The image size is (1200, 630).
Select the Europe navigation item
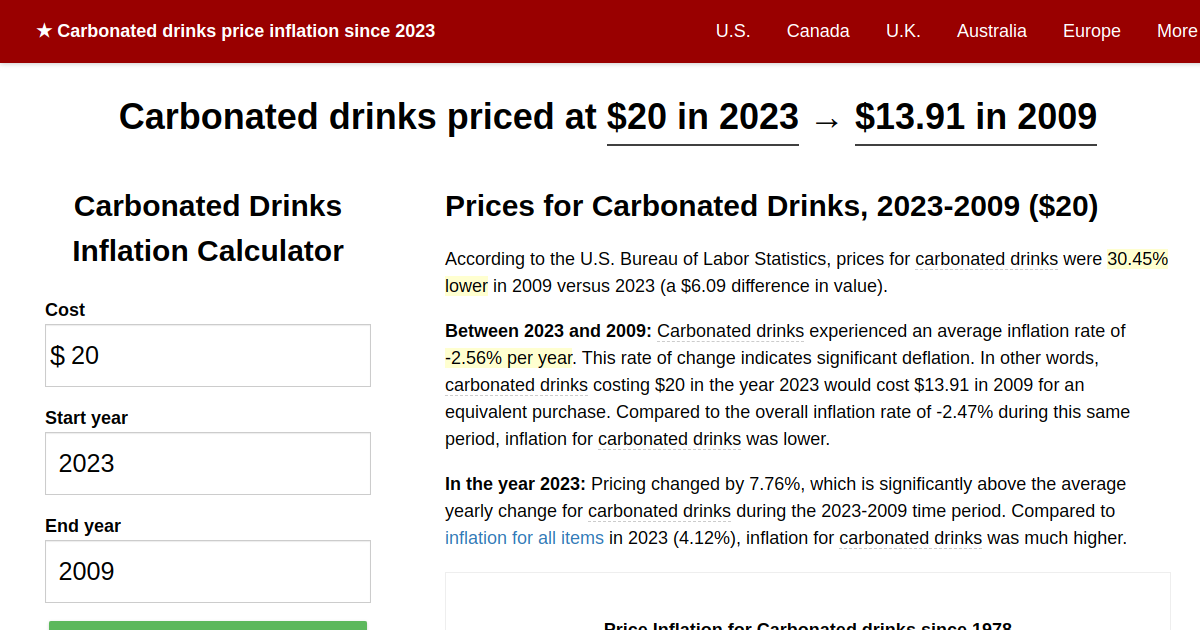(x=1091, y=31)
